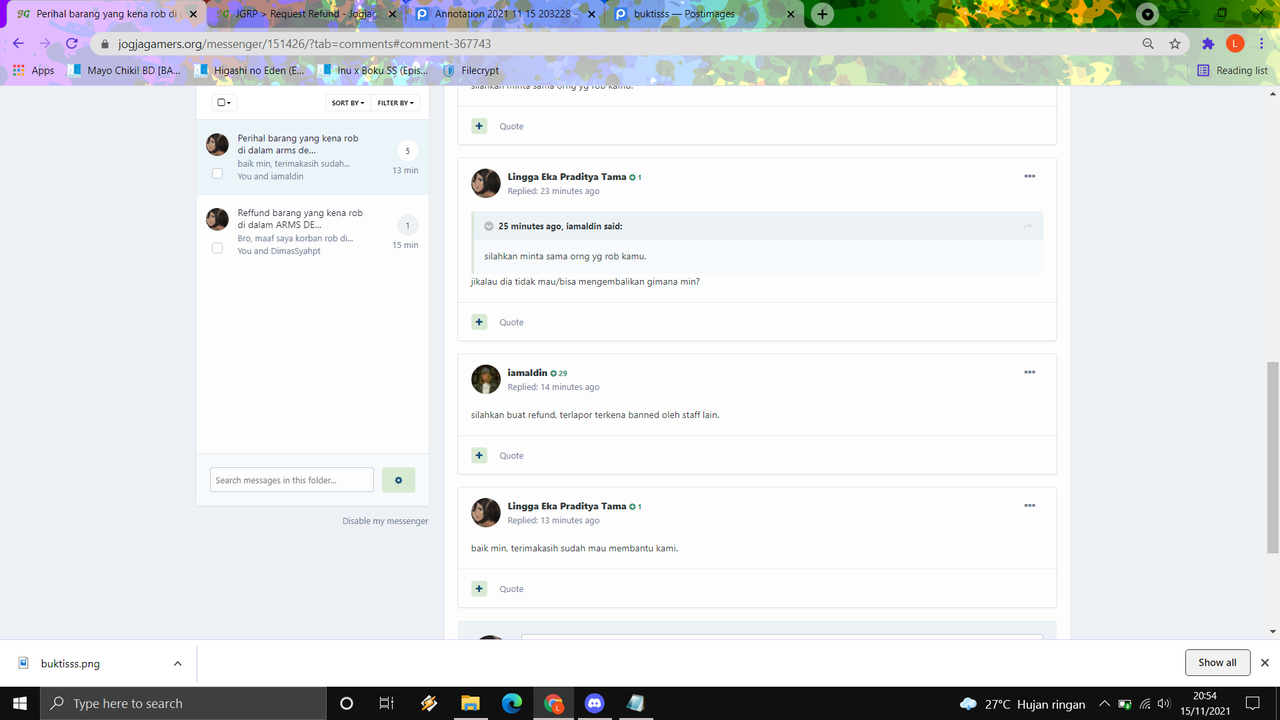The width and height of the screenshot is (1280, 720).
Task: Open the Windows notification center icon
Action: [x=1253, y=704]
